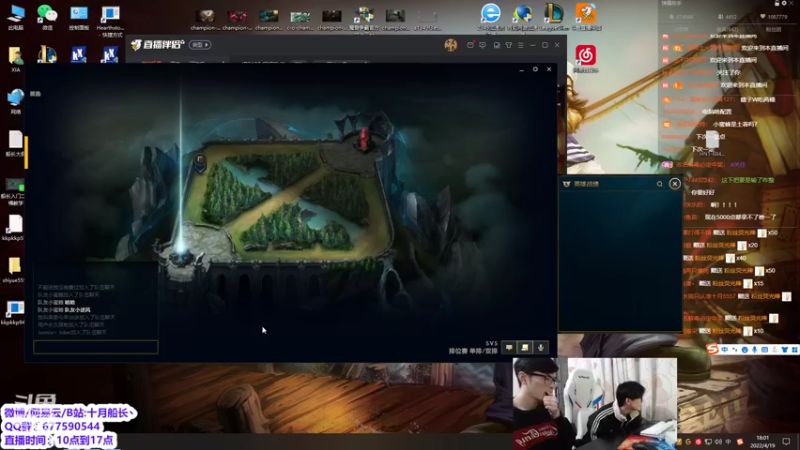Open mail icon with red dot in companion
800x450 pixels.
click(x=470, y=45)
